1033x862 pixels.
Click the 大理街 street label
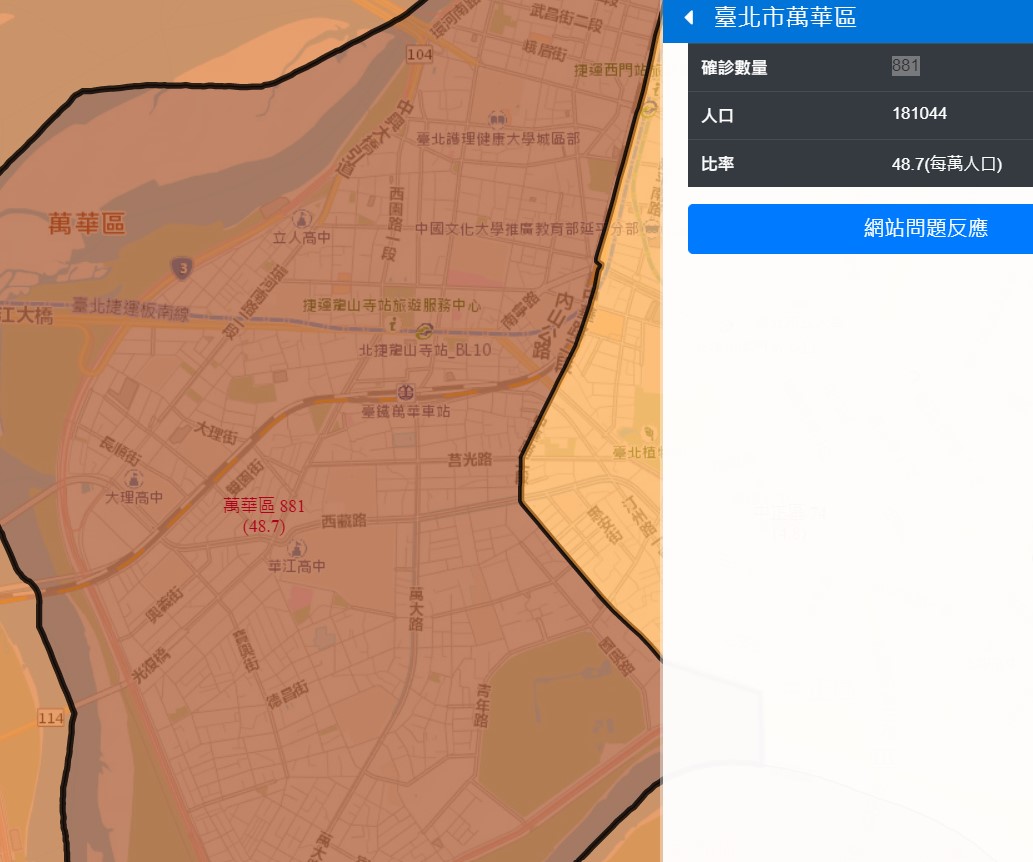pos(216,432)
